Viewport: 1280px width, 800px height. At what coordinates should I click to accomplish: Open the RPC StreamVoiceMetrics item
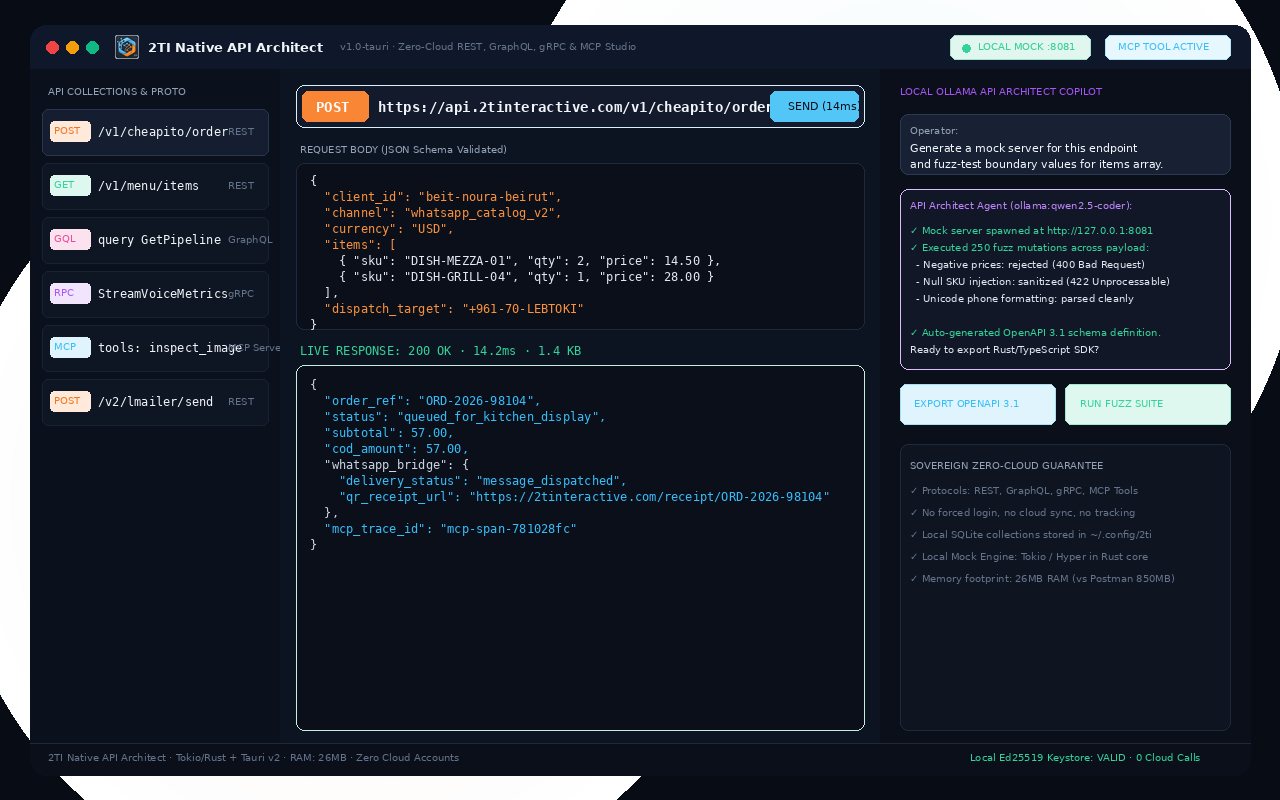point(155,294)
